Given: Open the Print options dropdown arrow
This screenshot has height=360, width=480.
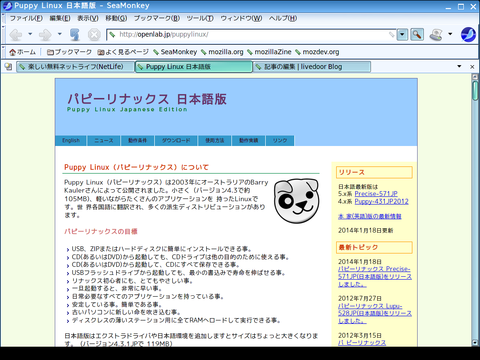Looking at the screenshot, I should pyautogui.click(x=450, y=34).
